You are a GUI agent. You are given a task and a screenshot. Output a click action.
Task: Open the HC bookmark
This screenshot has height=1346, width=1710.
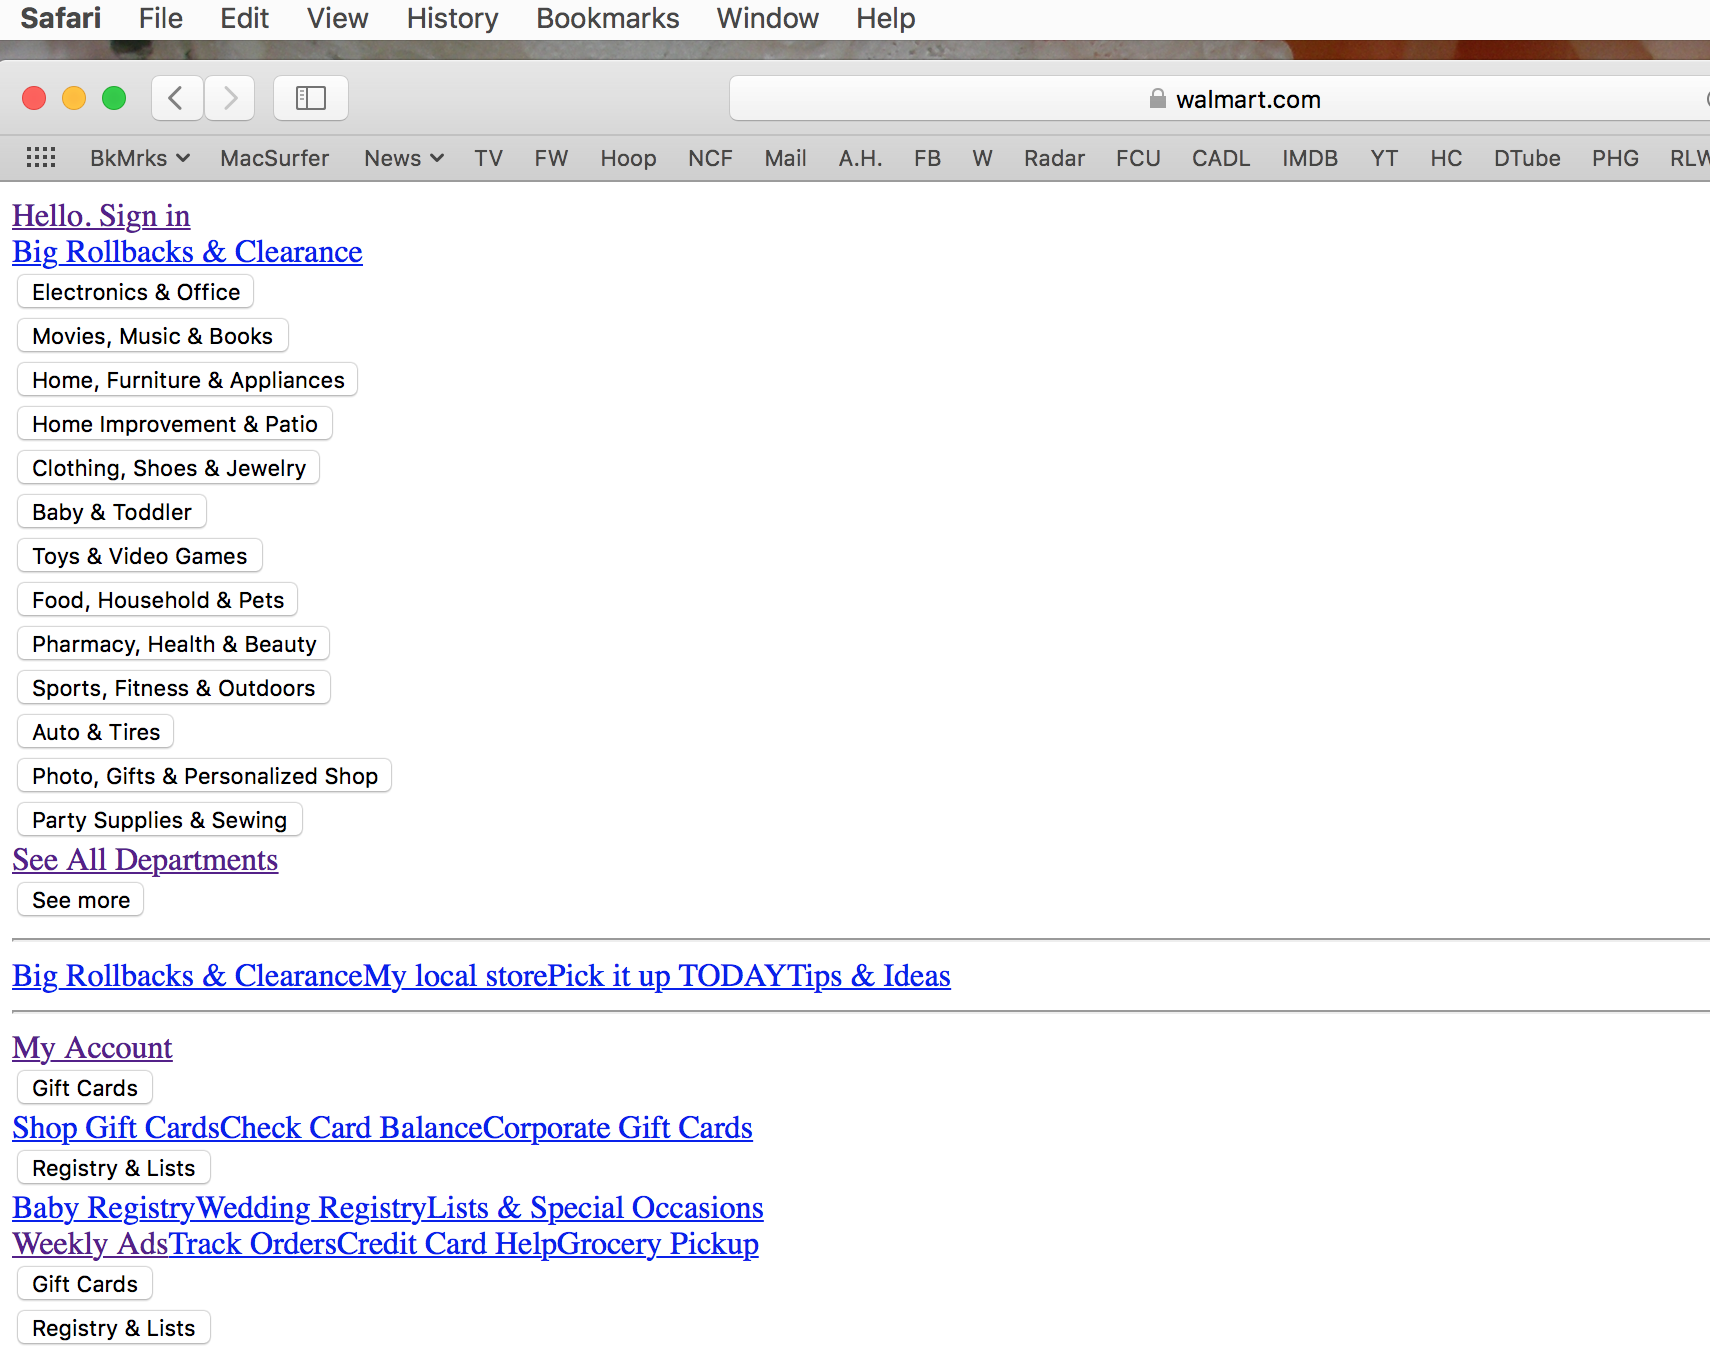pos(1447,158)
